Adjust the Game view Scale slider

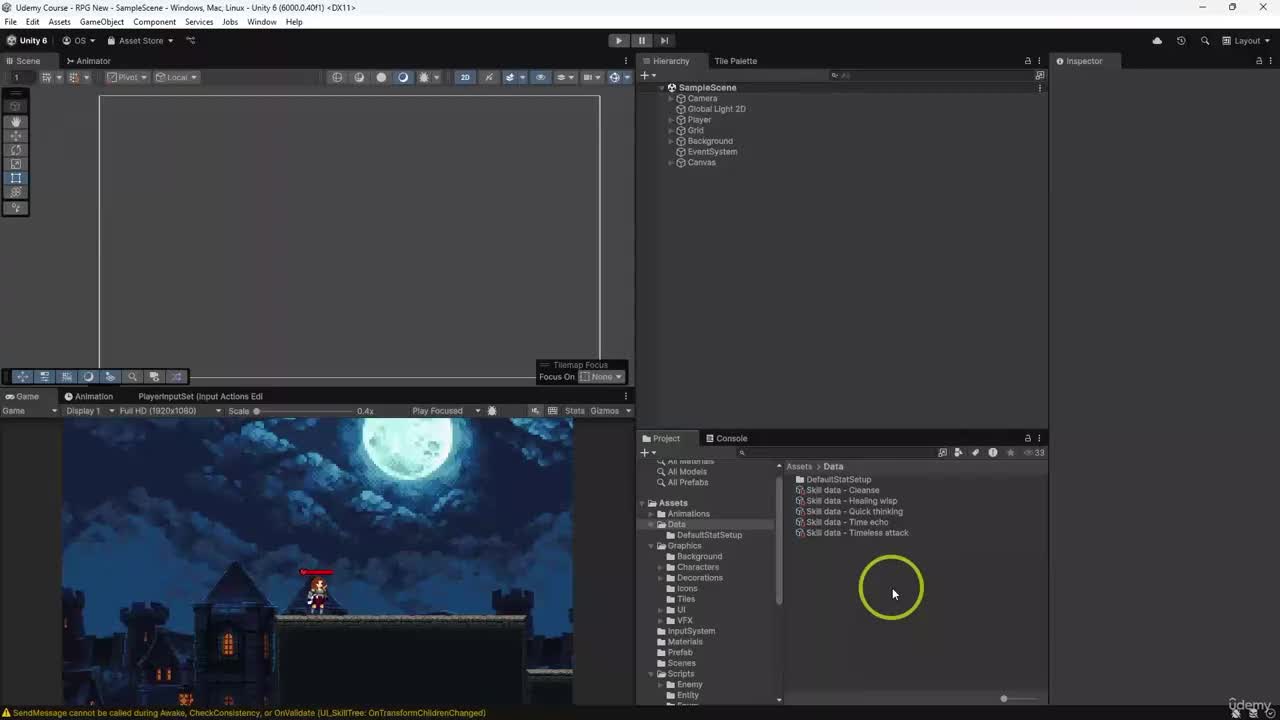tap(305, 411)
